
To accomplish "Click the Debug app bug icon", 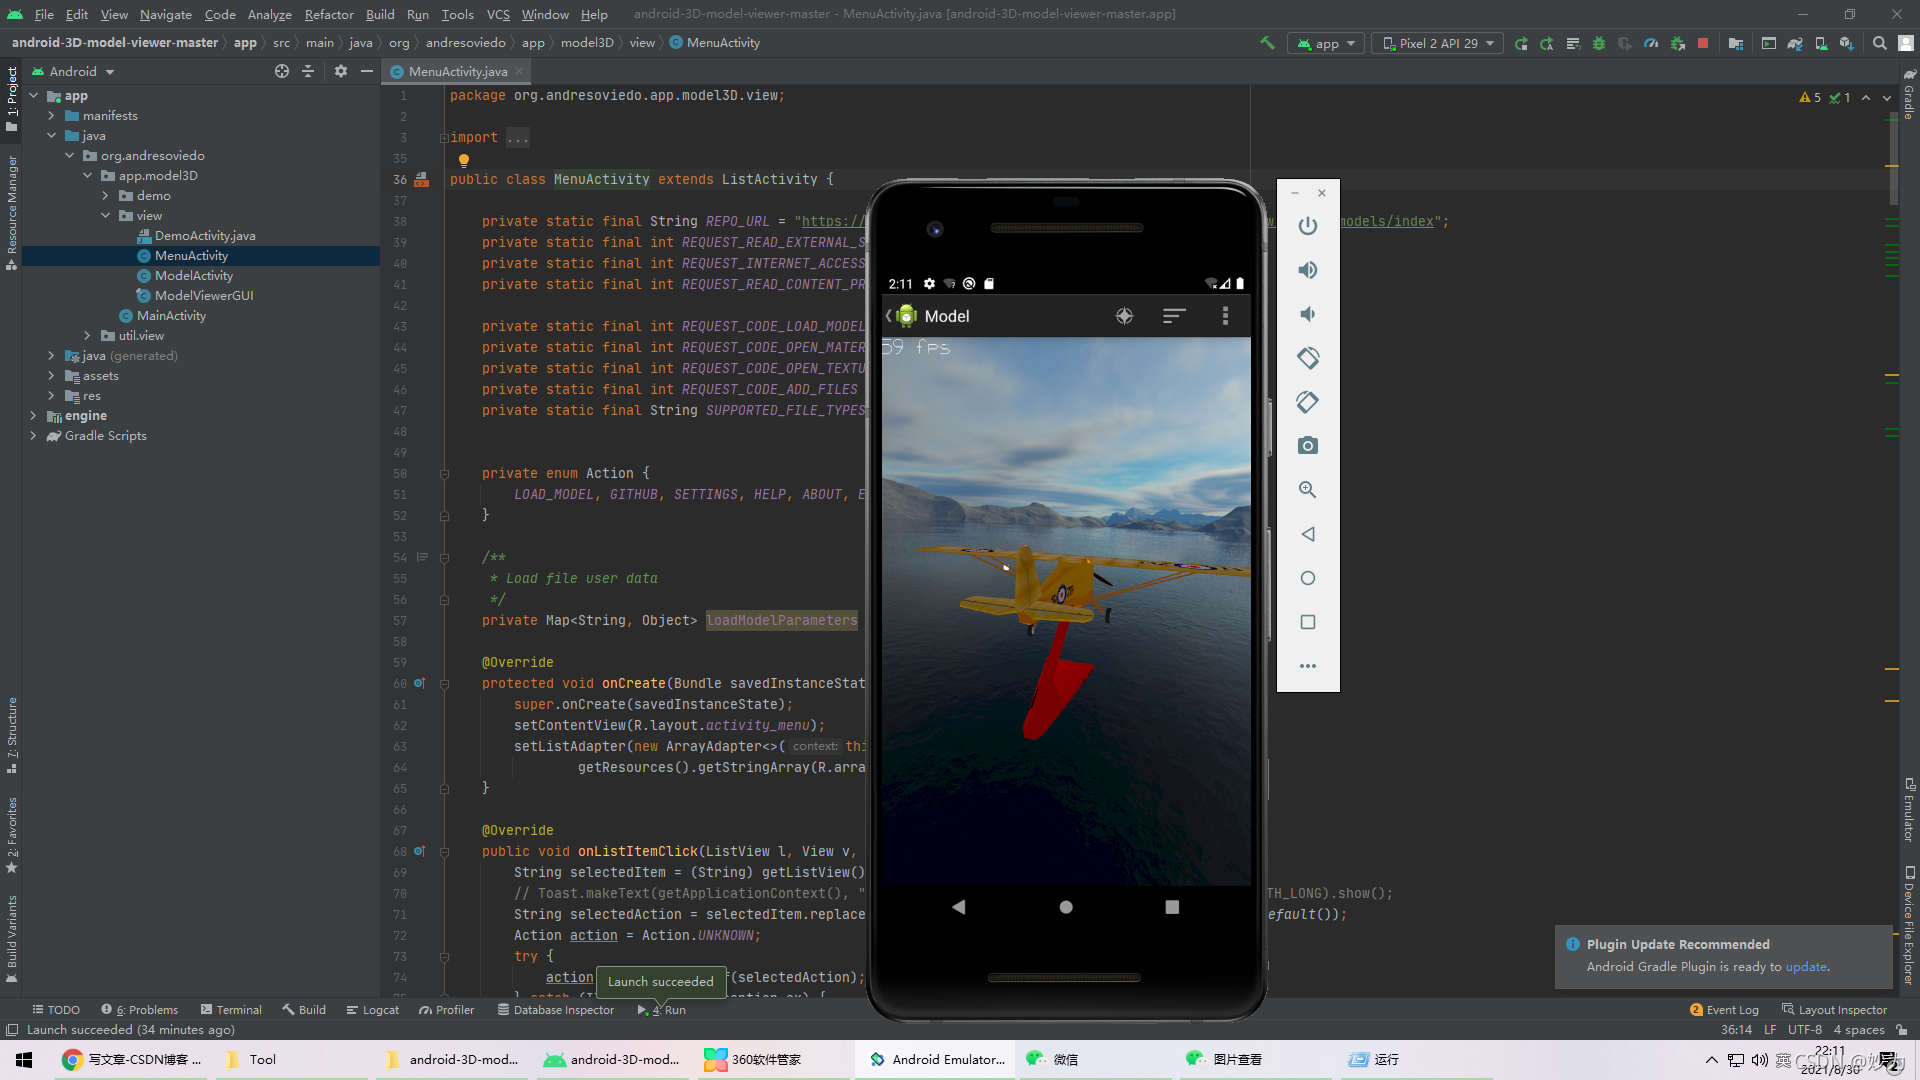I will pos(1599,43).
